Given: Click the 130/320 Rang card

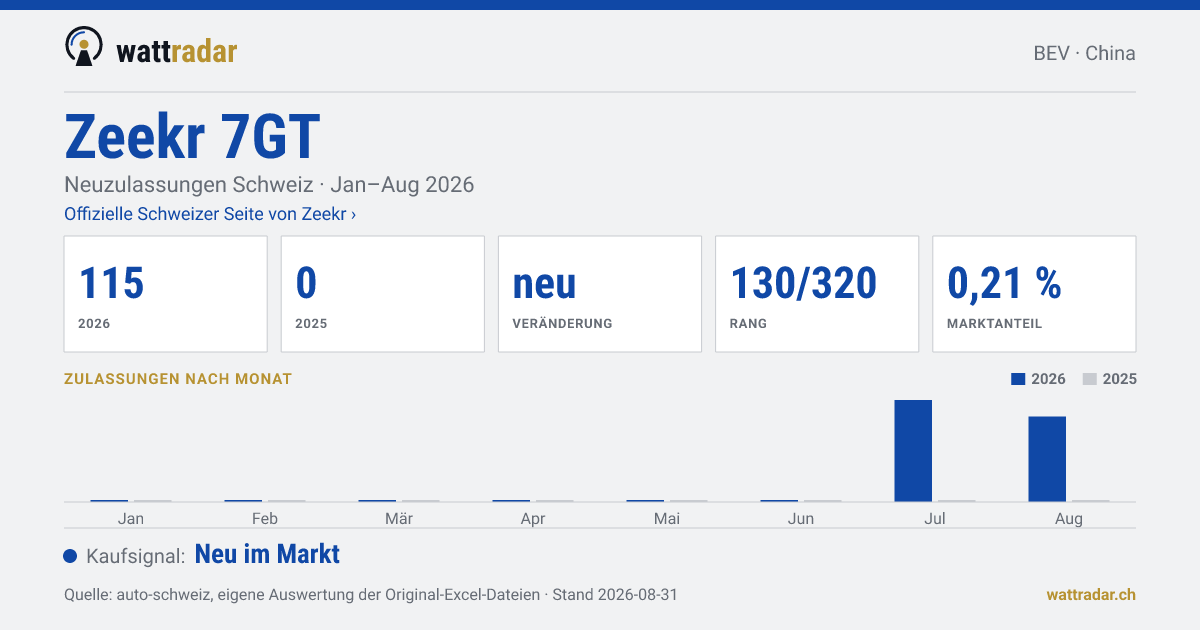Looking at the screenshot, I should click(x=817, y=294).
